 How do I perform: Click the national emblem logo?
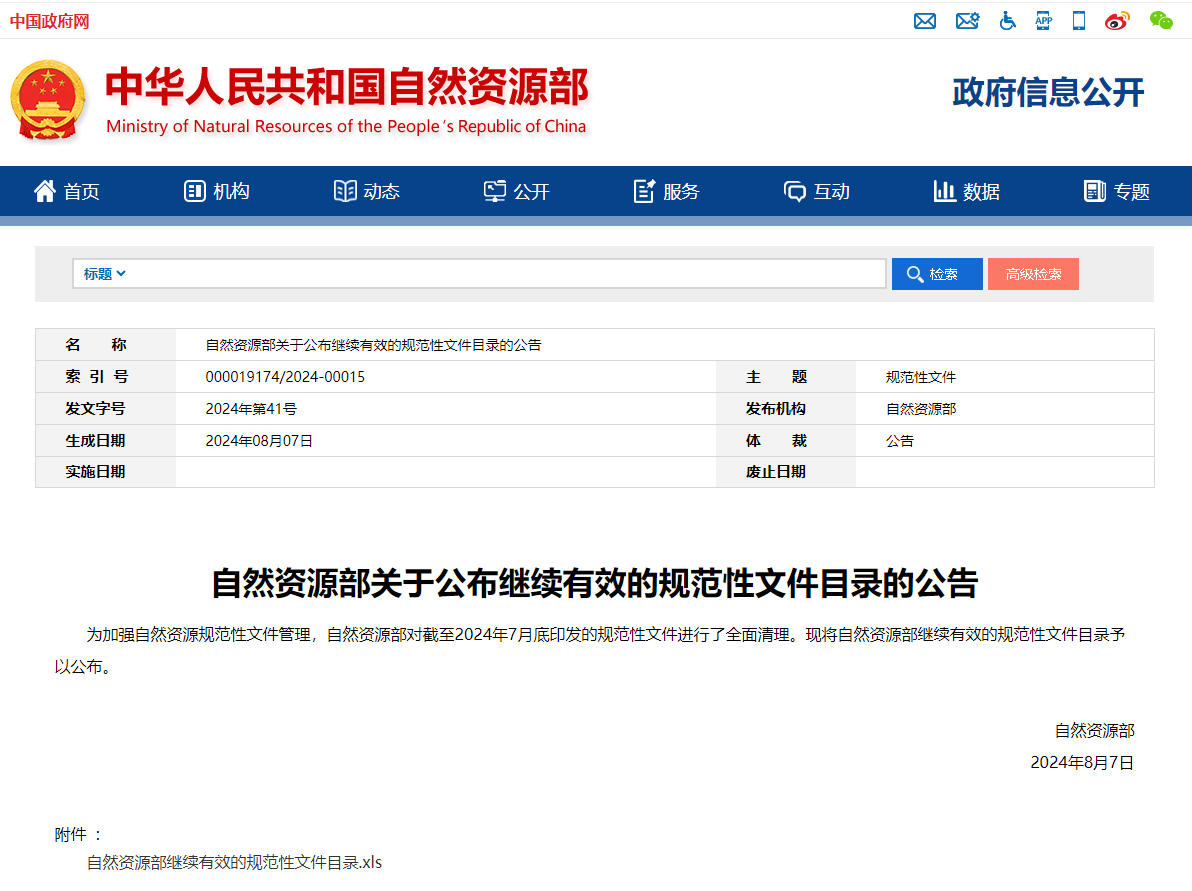[49, 99]
